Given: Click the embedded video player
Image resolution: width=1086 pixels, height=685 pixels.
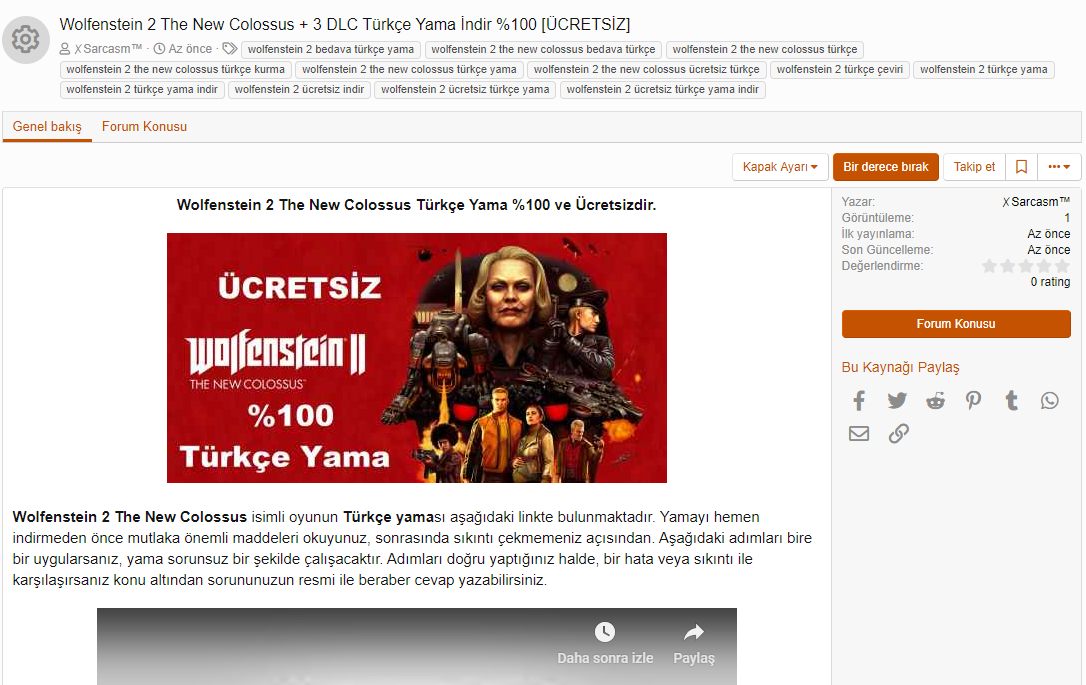Looking at the screenshot, I should pyautogui.click(x=417, y=646).
